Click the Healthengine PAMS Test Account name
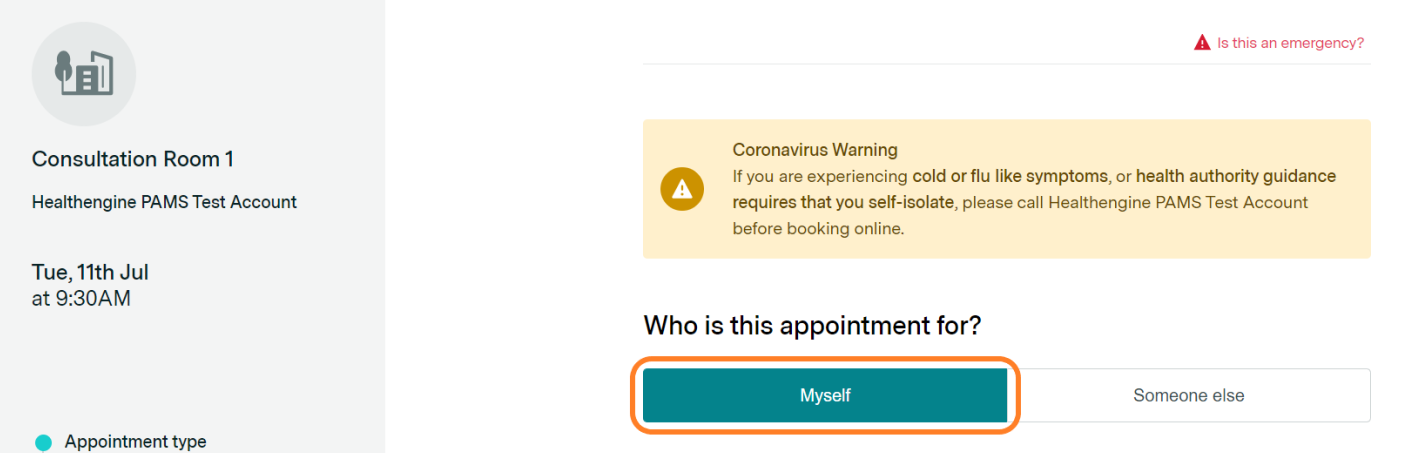This screenshot has height=453, width=1420. tap(164, 202)
